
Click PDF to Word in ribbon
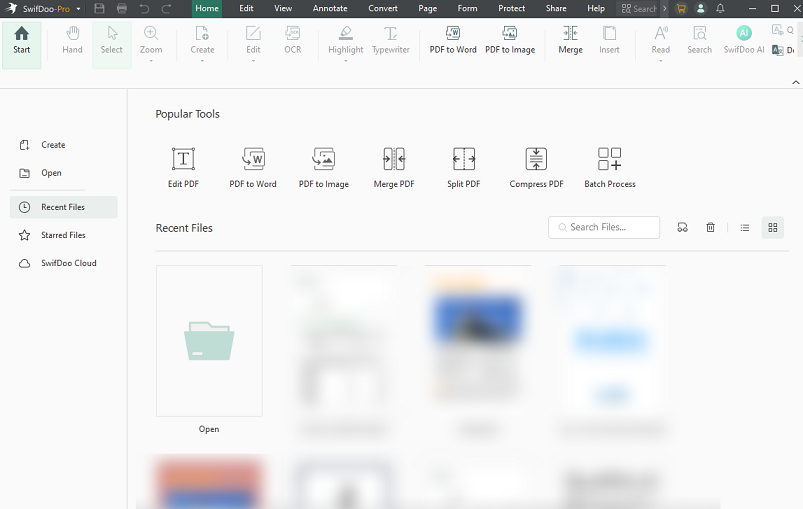pyautogui.click(x=453, y=40)
